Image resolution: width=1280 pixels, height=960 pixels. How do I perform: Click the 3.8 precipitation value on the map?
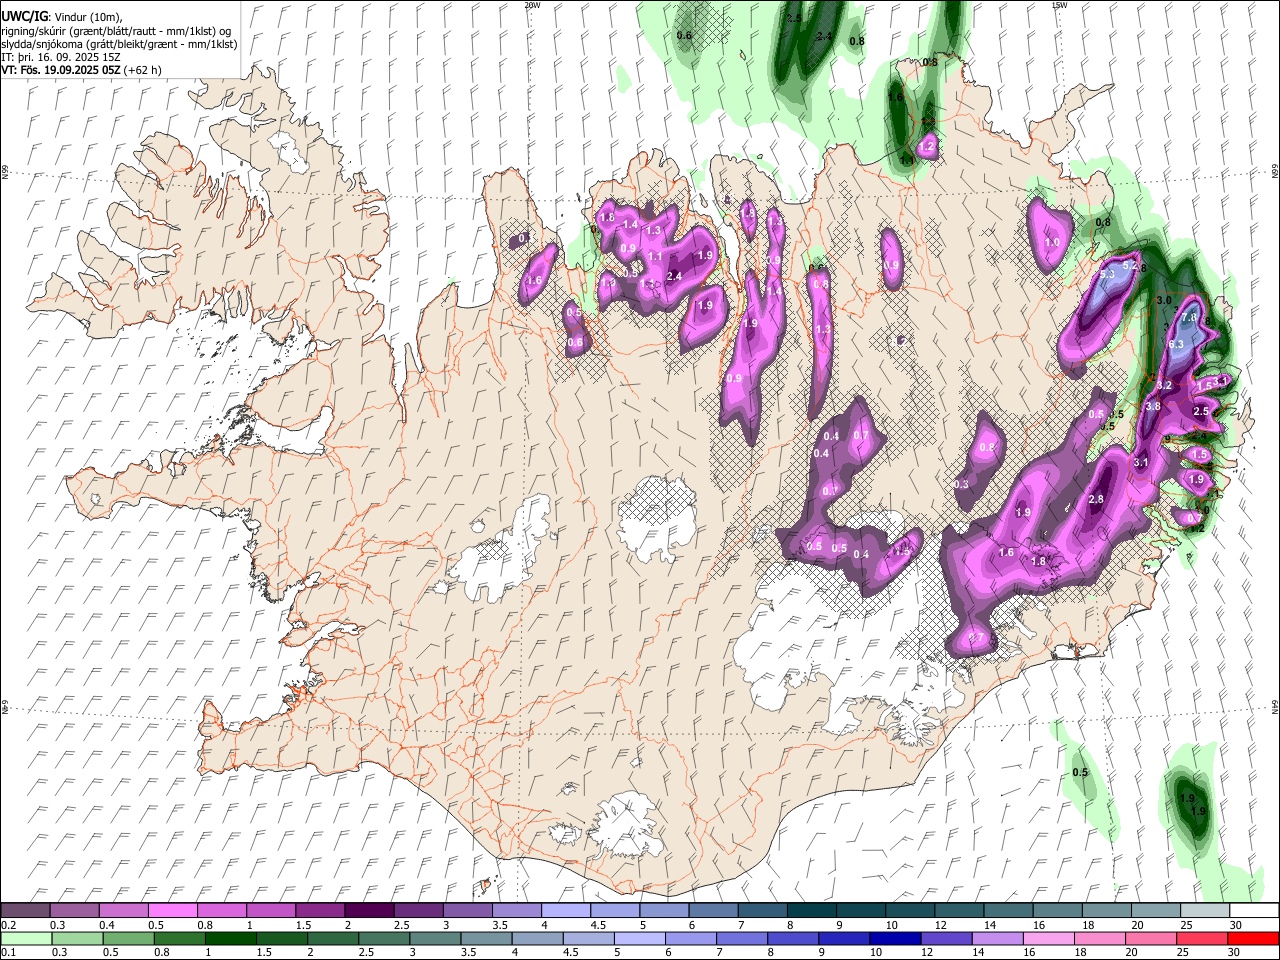1152,406
